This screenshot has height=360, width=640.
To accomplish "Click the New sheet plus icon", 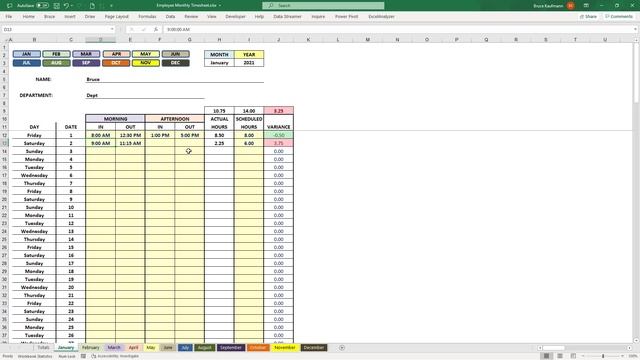I will (x=342, y=348).
